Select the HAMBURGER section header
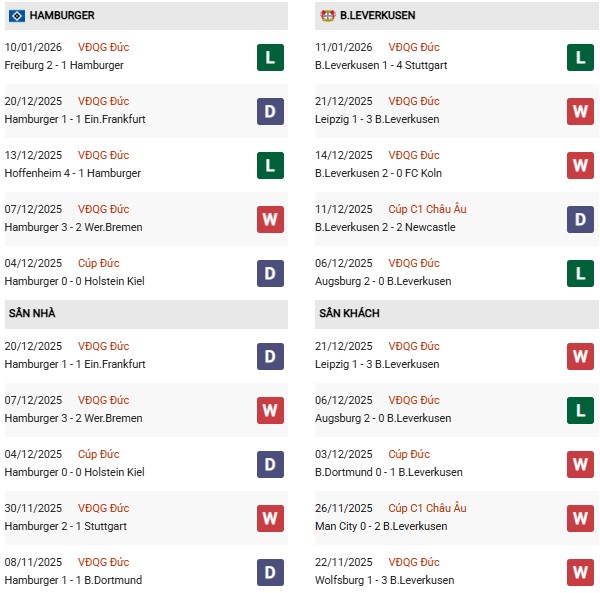This screenshot has height=593, width=600. coord(62,16)
